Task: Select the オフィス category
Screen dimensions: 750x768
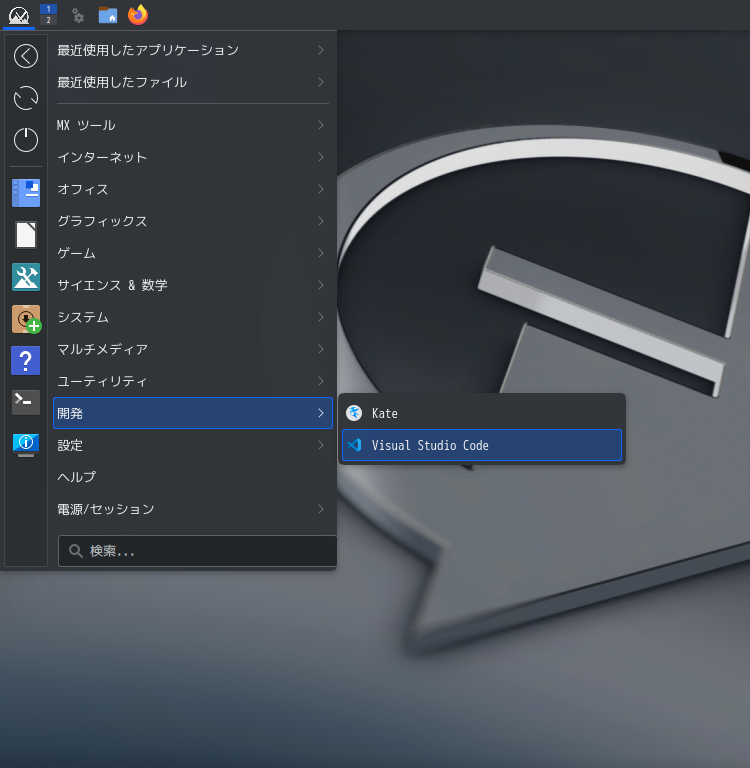Action: pyautogui.click(x=193, y=189)
